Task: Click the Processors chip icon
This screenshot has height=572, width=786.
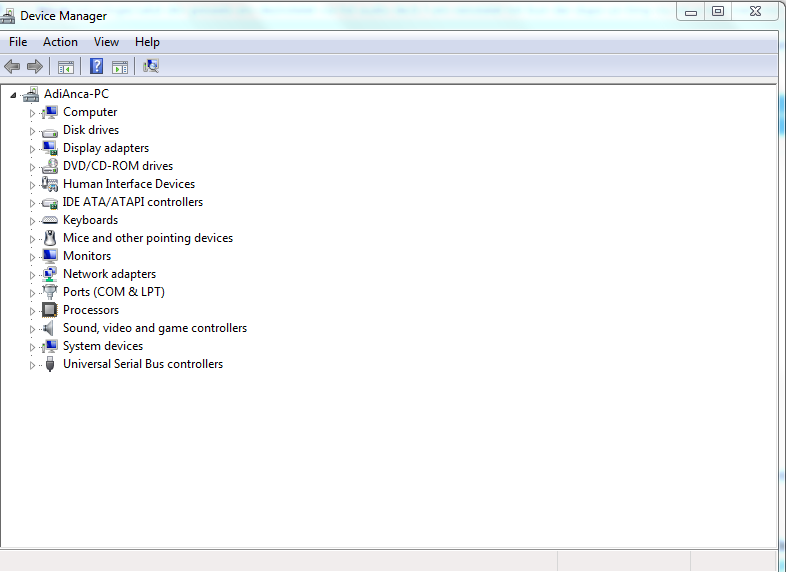Action: (50, 310)
